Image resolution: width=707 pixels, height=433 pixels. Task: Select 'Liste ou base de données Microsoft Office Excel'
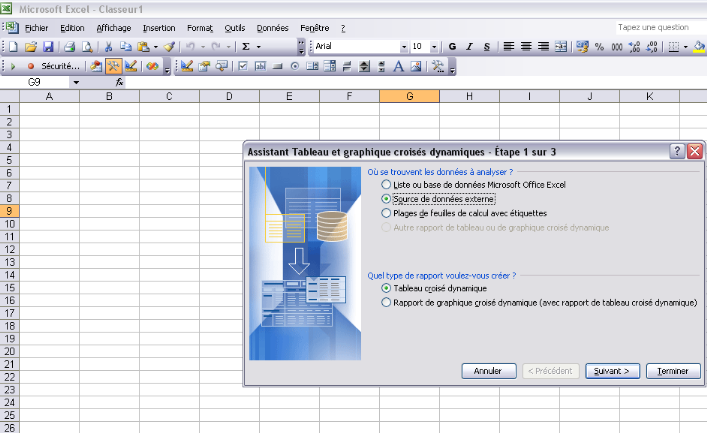pos(387,185)
